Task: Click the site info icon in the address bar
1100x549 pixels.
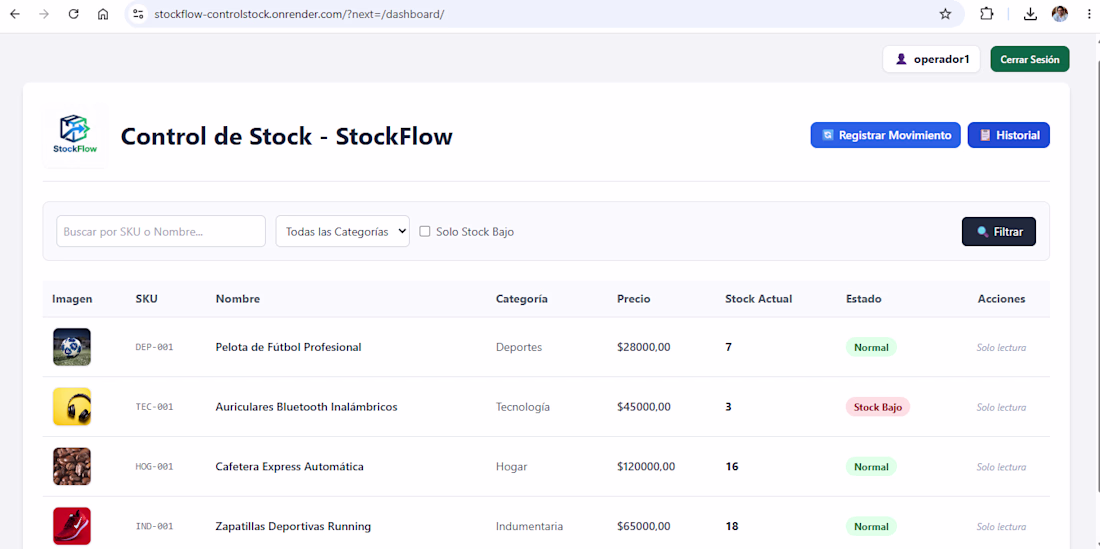Action: pos(138,14)
